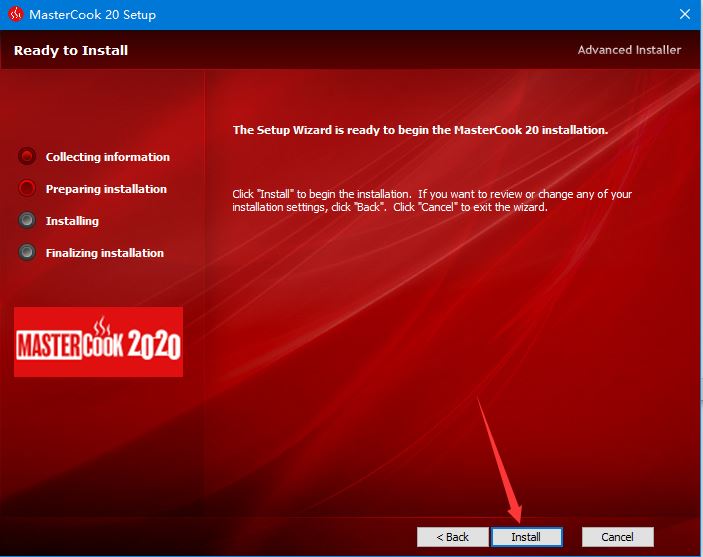Click 'Preparing installation' step text
This screenshot has width=703, height=557.
click(x=106, y=189)
